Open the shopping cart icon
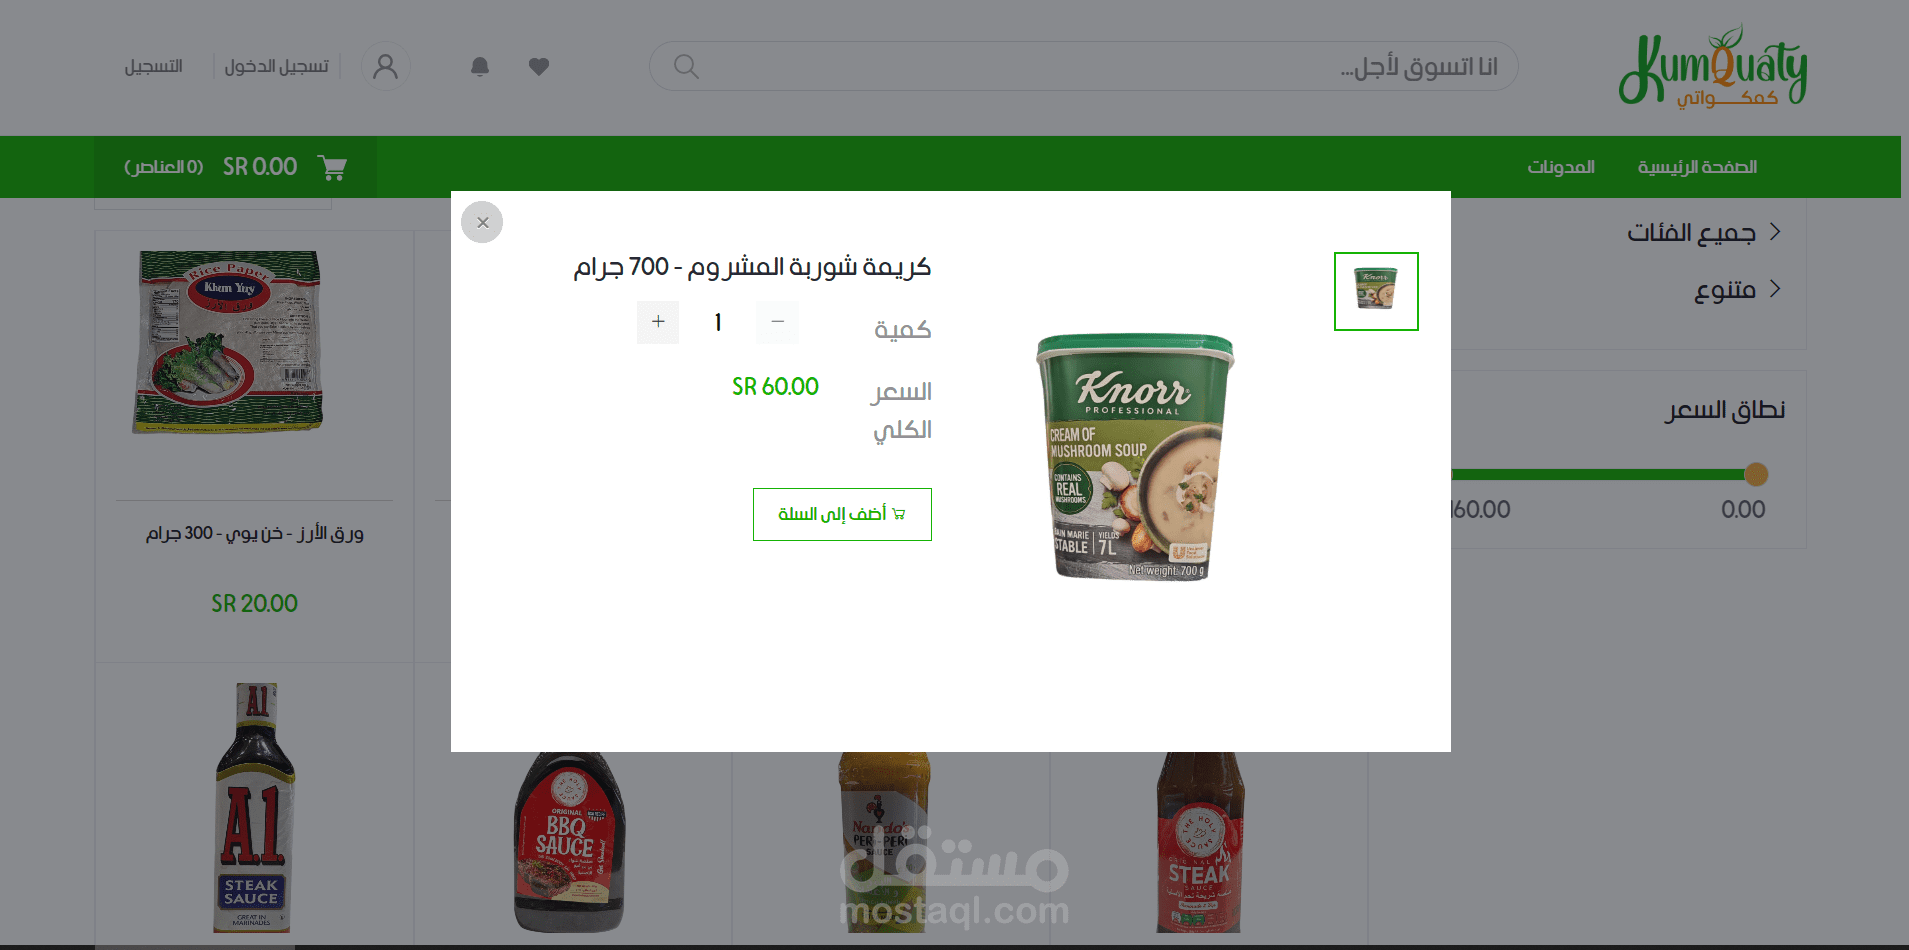Viewport: 1909px width, 950px height. tap(332, 167)
